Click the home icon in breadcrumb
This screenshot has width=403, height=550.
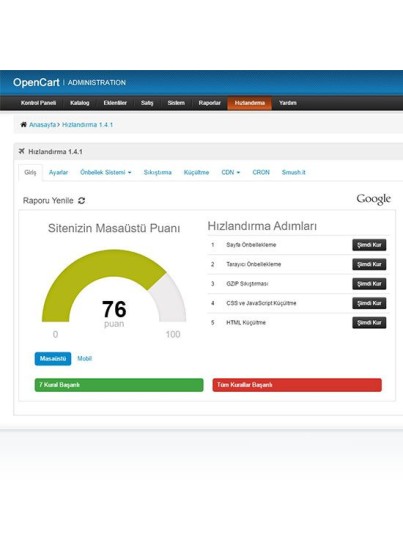pyautogui.click(x=23, y=125)
